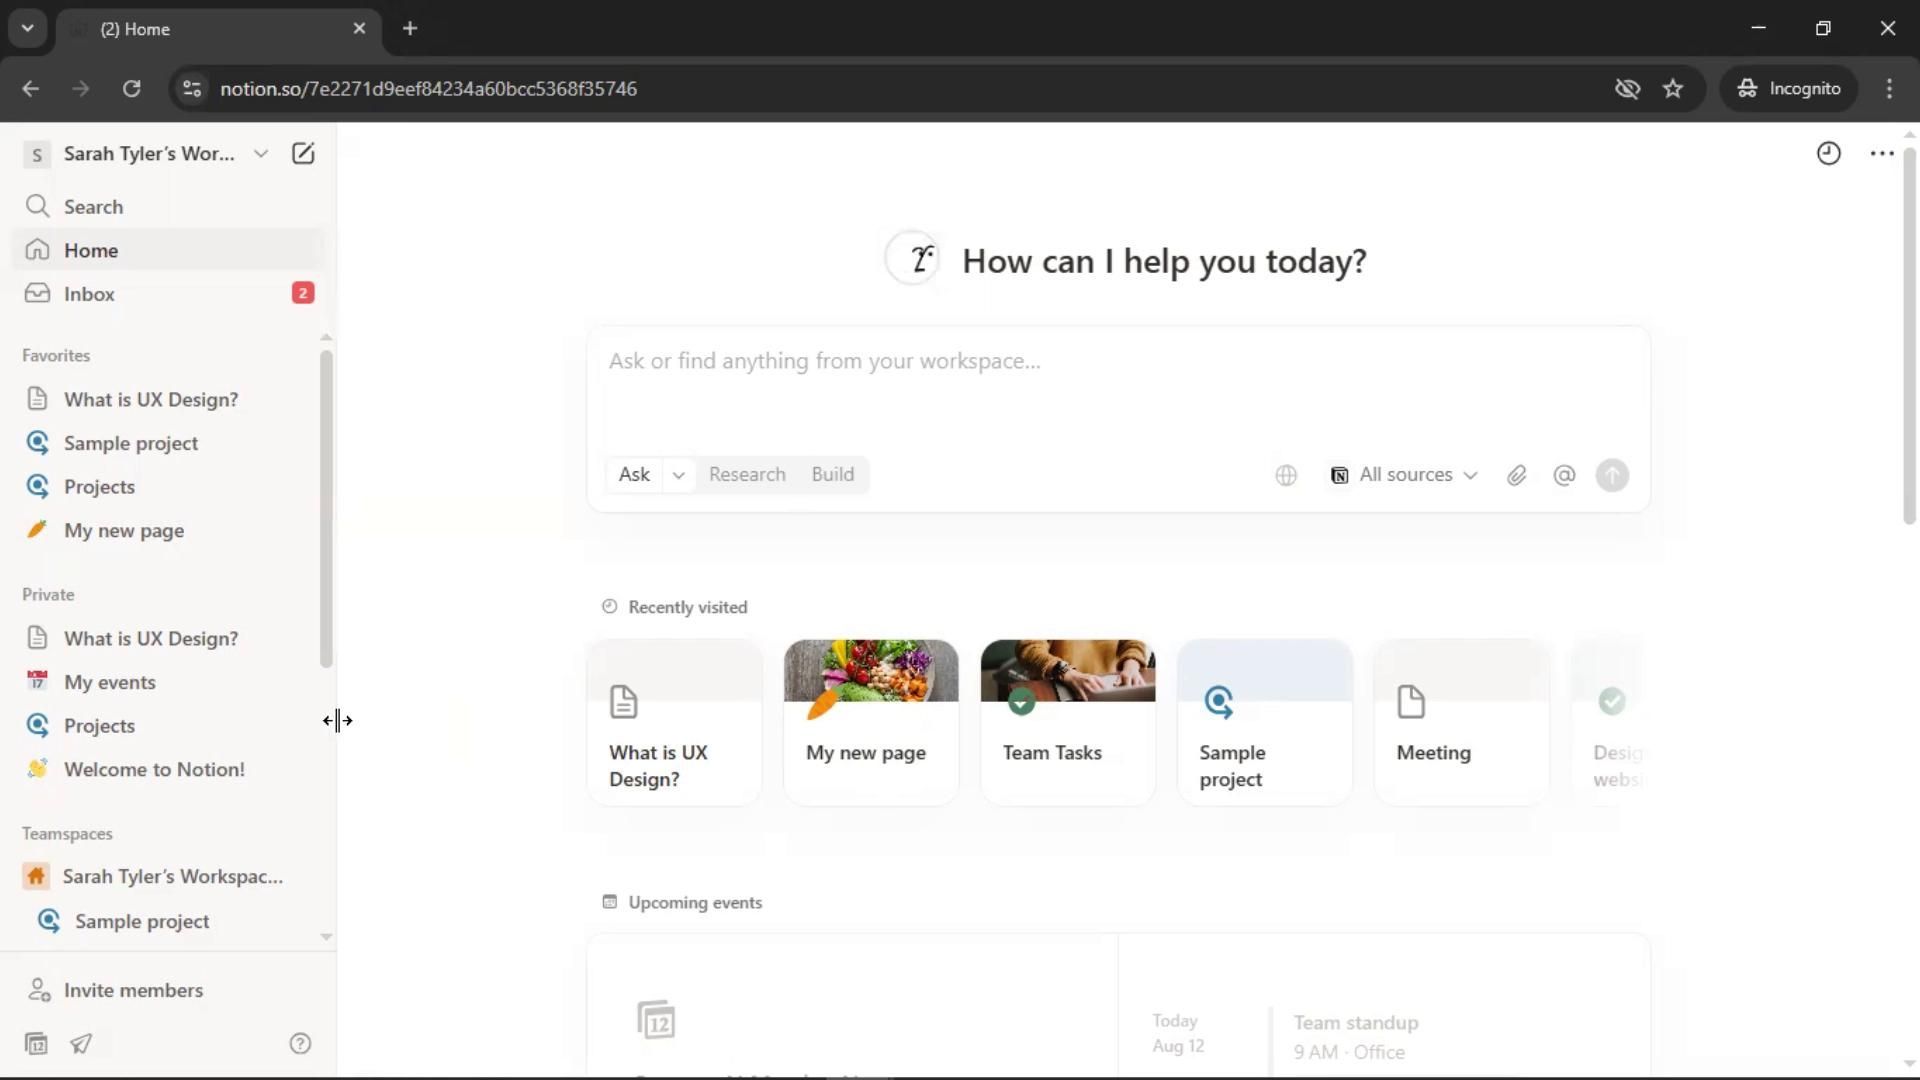Open the help question mark icon
The height and width of the screenshot is (1080, 1920).
(300, 1044)
